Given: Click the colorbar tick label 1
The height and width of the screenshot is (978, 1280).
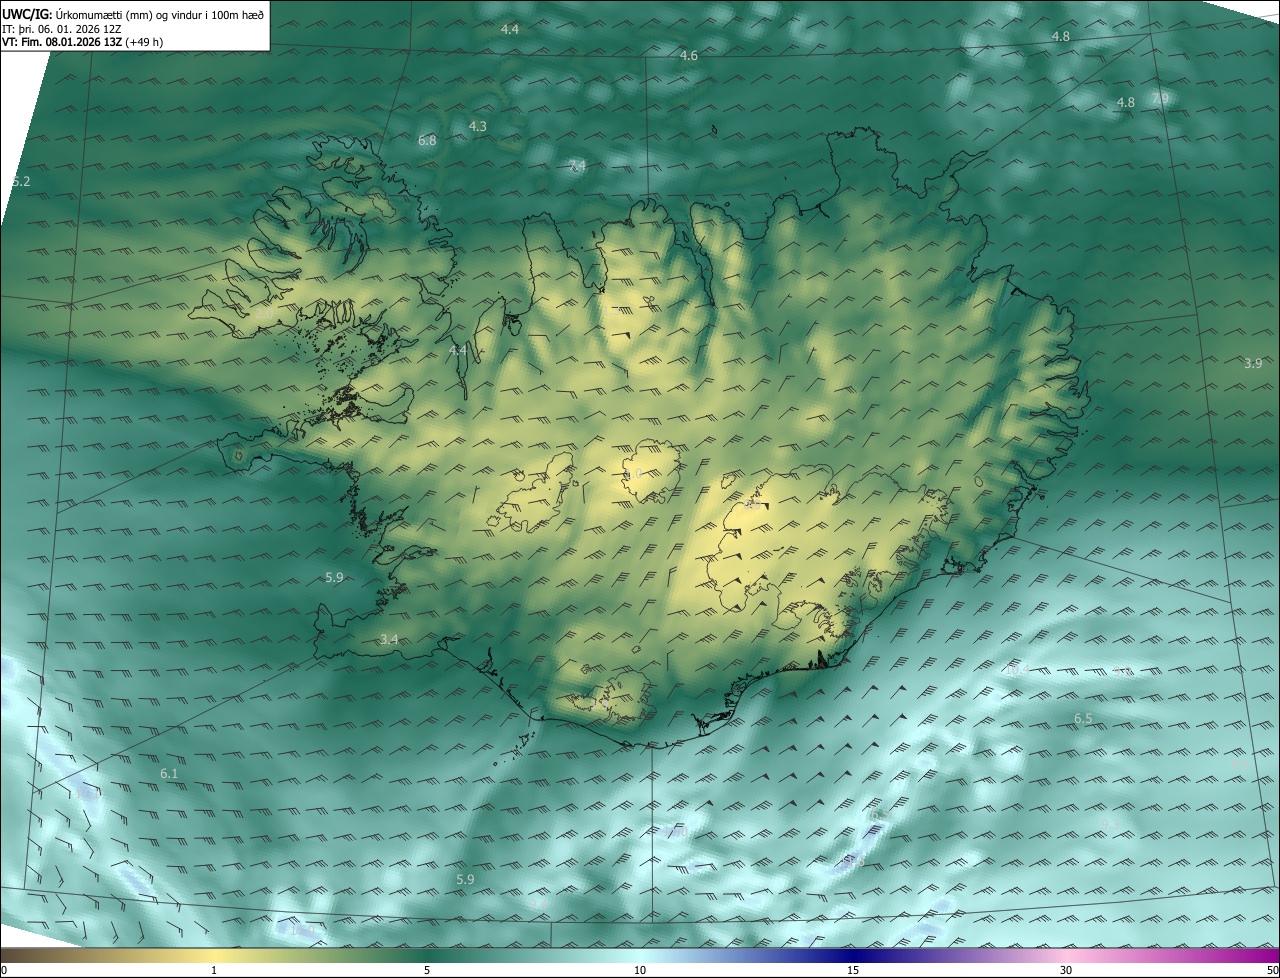Looking at the screenshot, I should pyautogui.click(x=214, y=970).
